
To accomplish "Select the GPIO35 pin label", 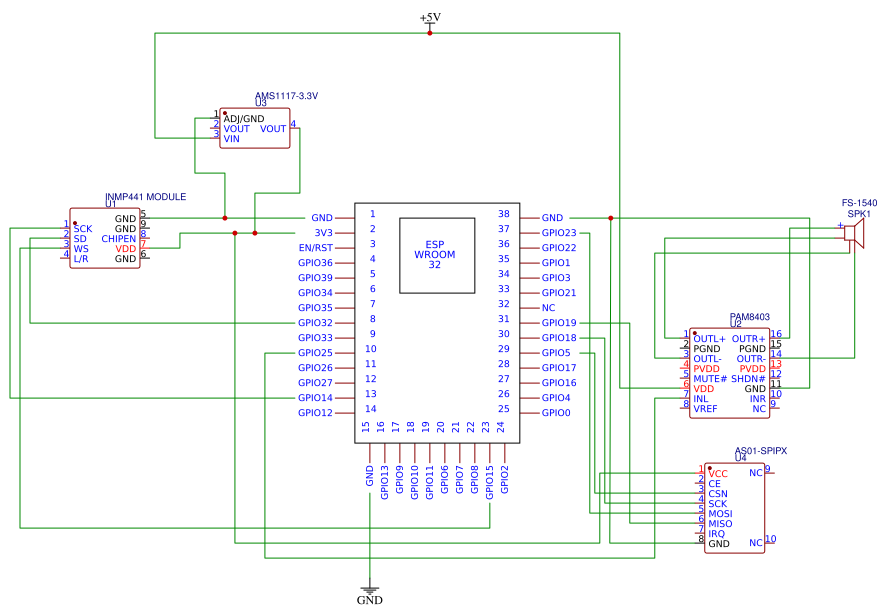I will tap(315, 307).
